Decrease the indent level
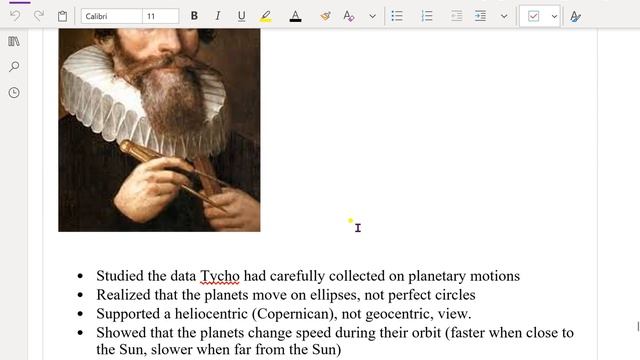The height and width of the screenshot is (360, 640). (x=456, y=16)
